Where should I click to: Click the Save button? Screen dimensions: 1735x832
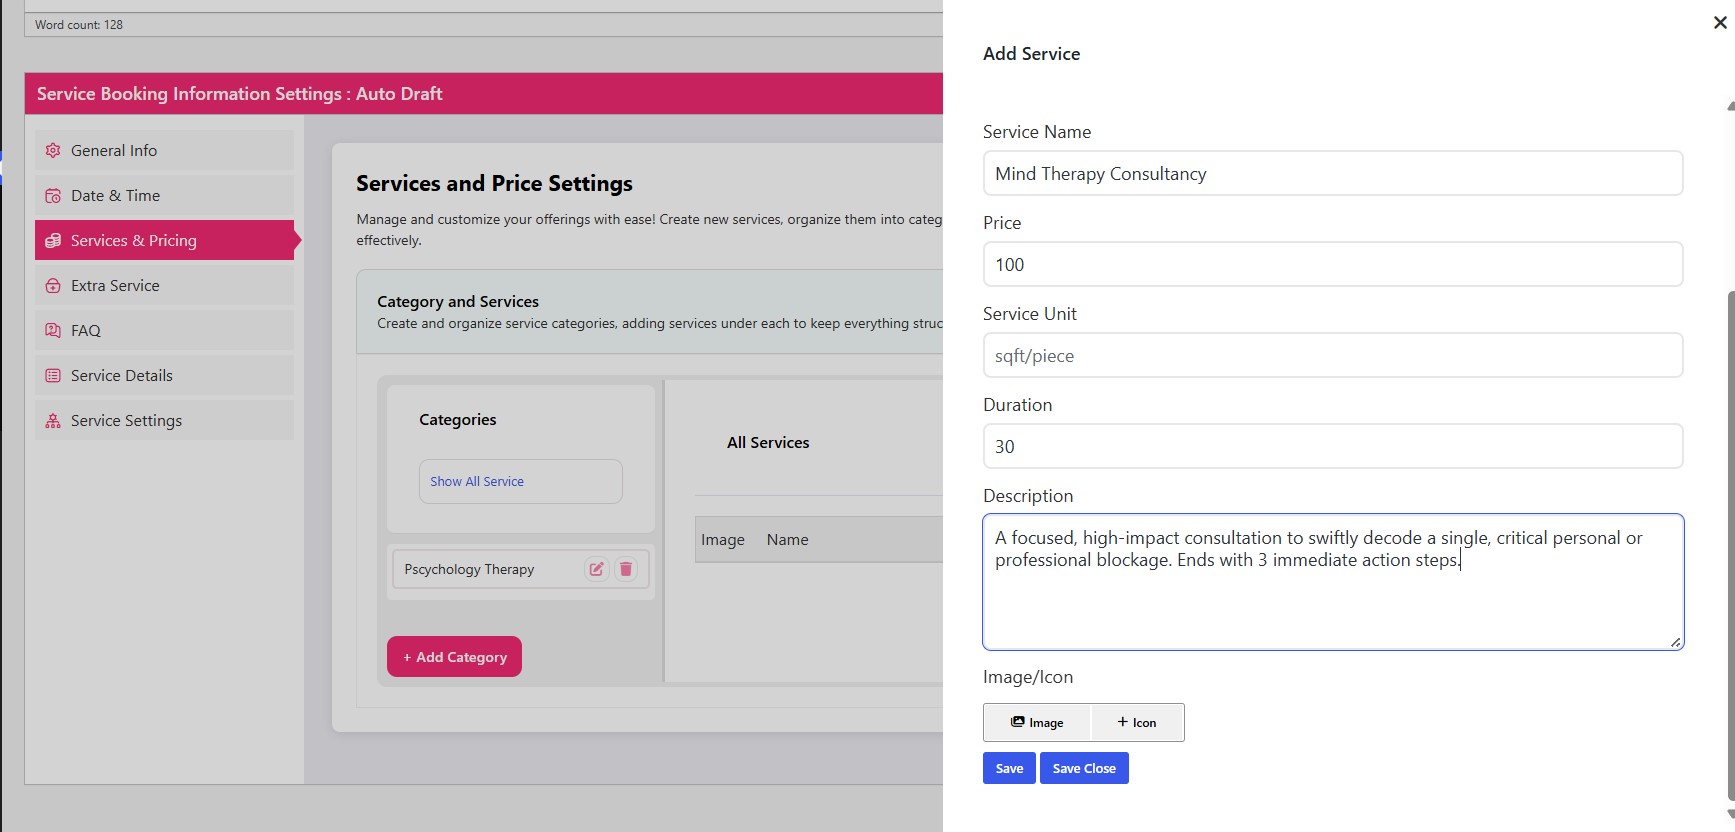(1009, 768)
